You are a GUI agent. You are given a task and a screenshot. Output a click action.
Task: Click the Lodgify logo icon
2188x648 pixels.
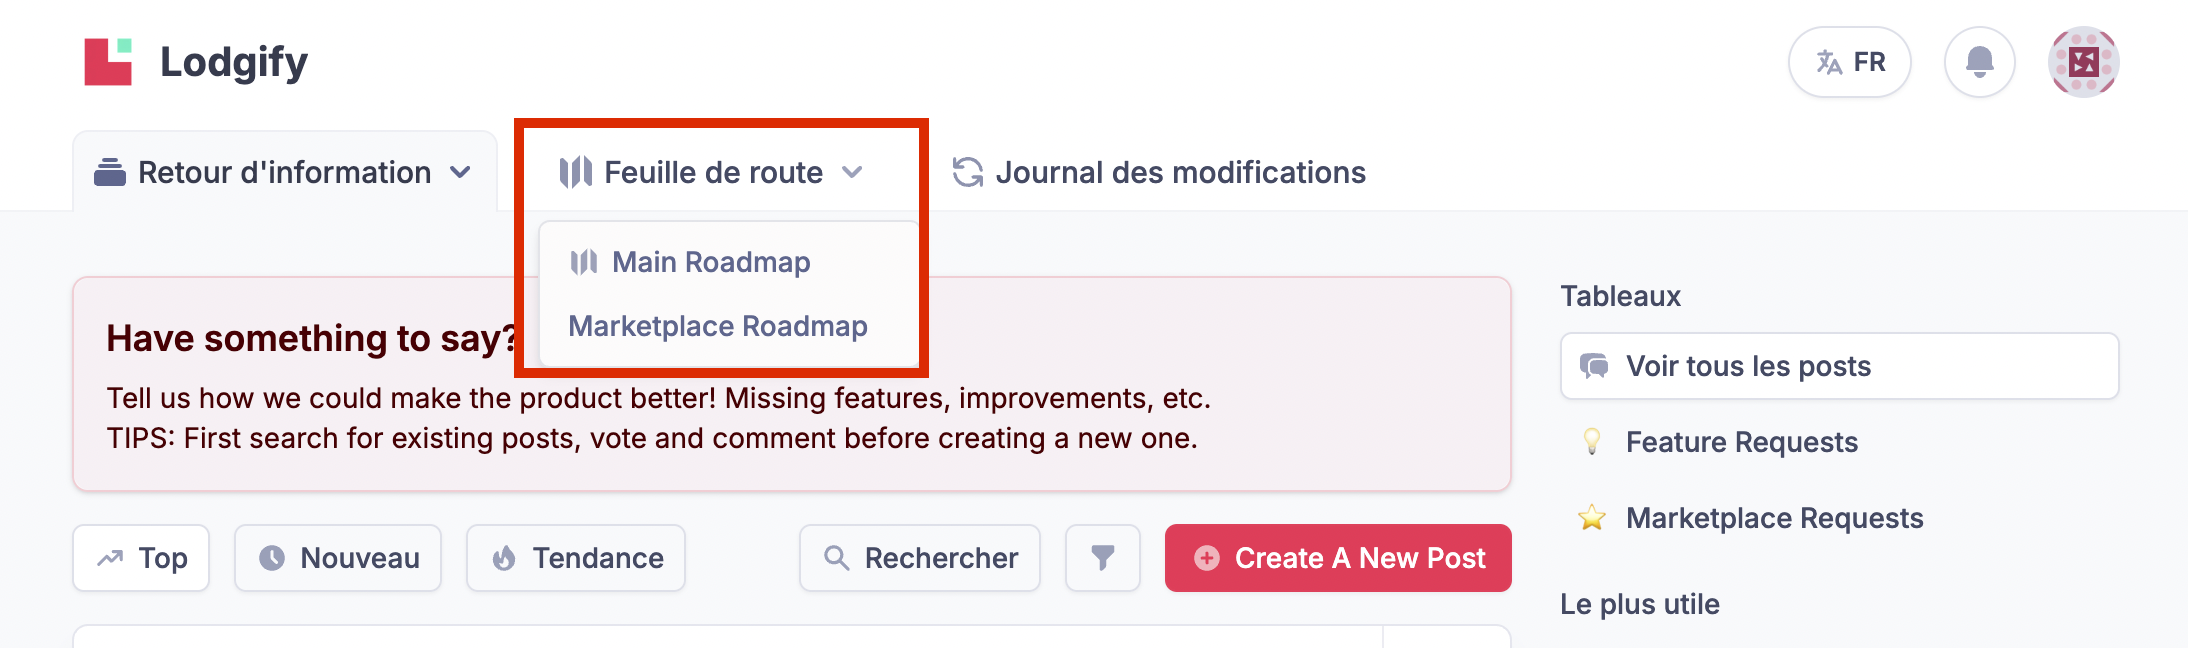click(x=108, y=62)
